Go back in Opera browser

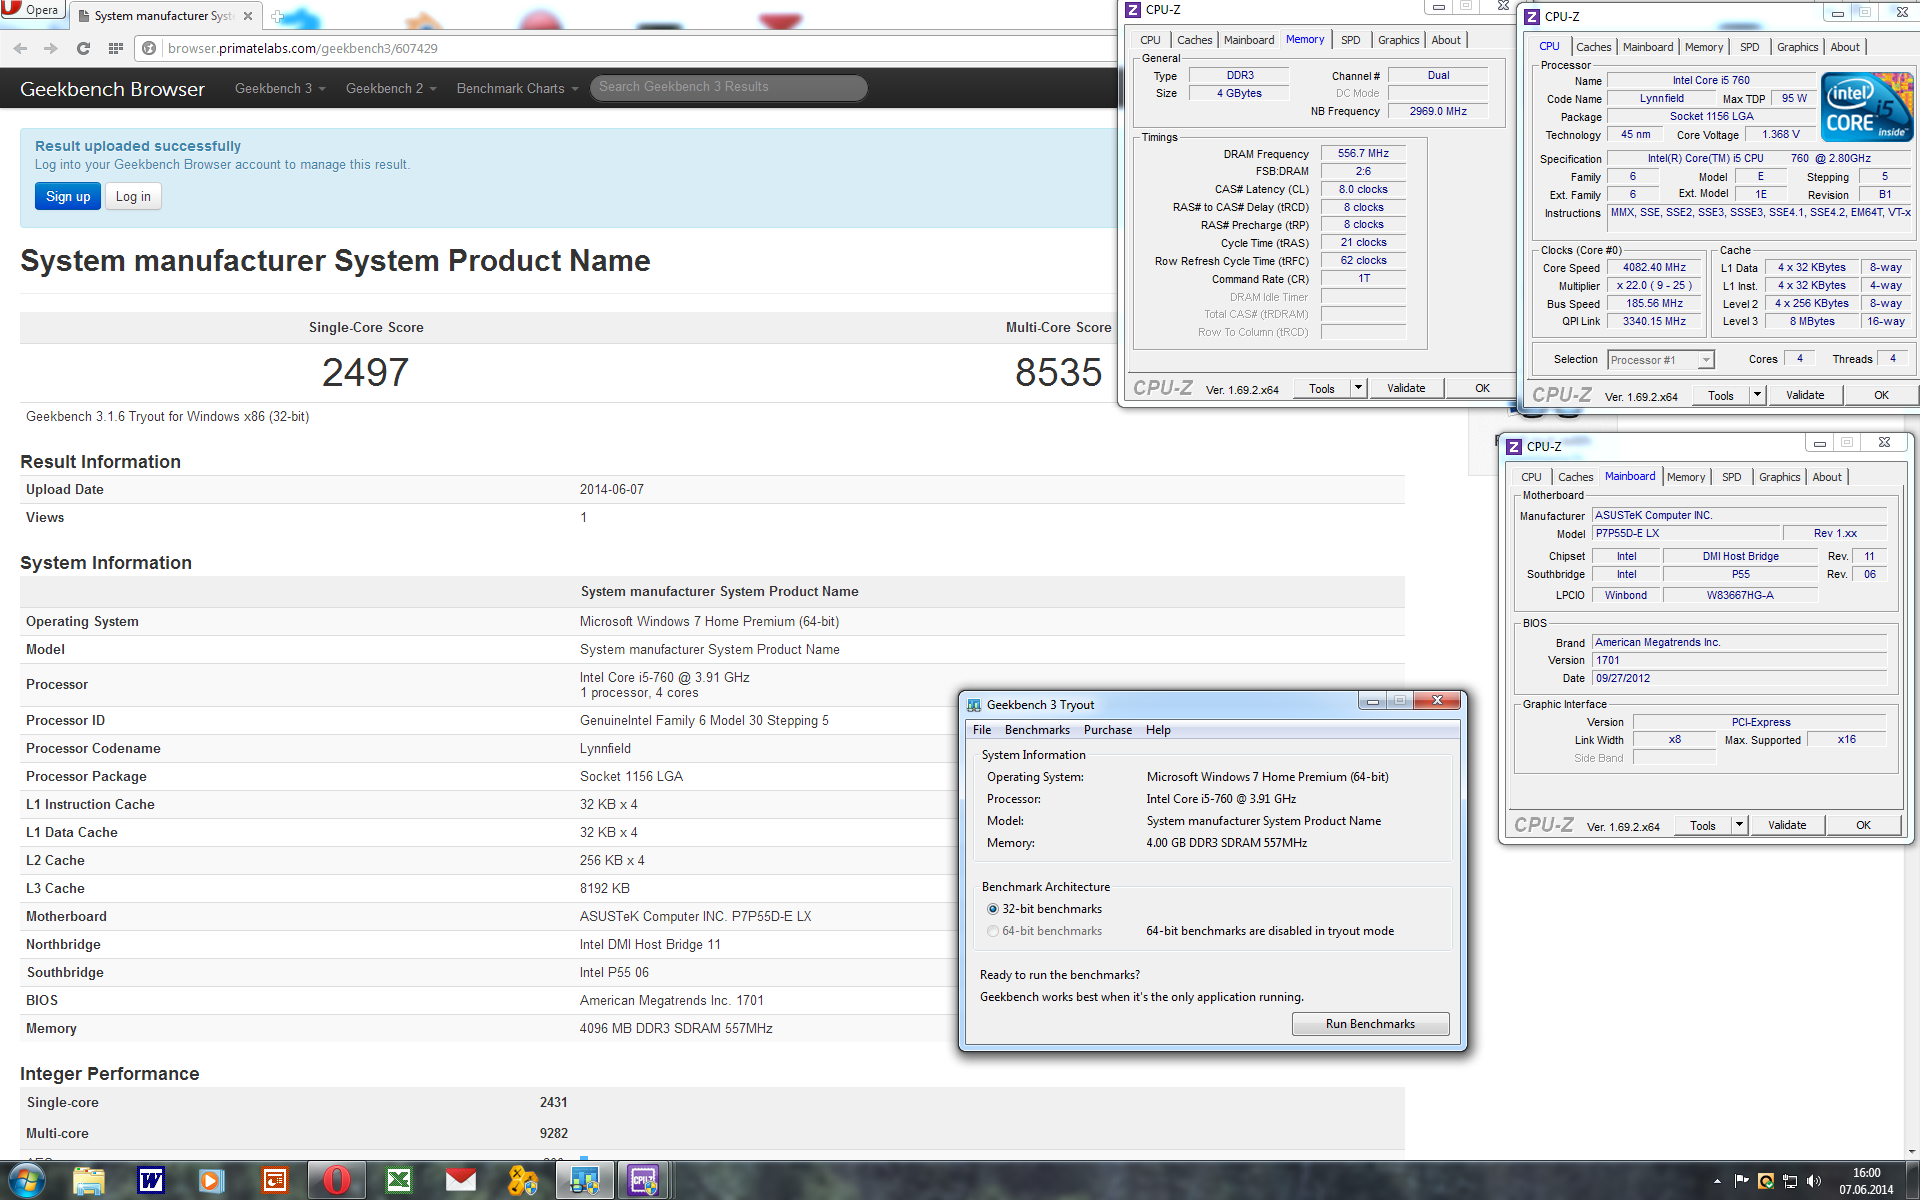pos(20,48)
